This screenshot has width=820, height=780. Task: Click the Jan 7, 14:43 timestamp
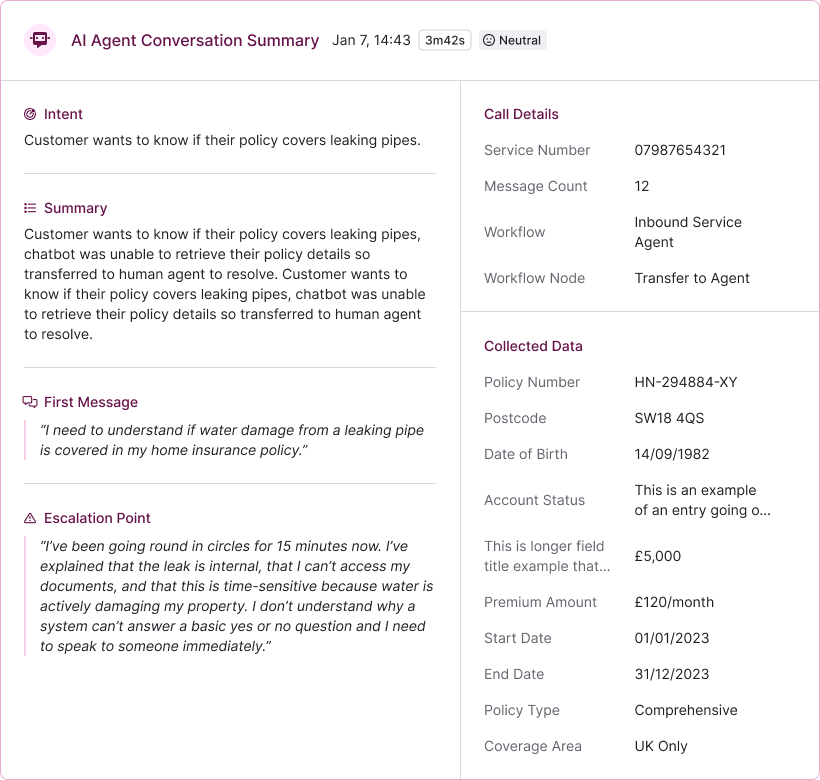click(371, 41)
